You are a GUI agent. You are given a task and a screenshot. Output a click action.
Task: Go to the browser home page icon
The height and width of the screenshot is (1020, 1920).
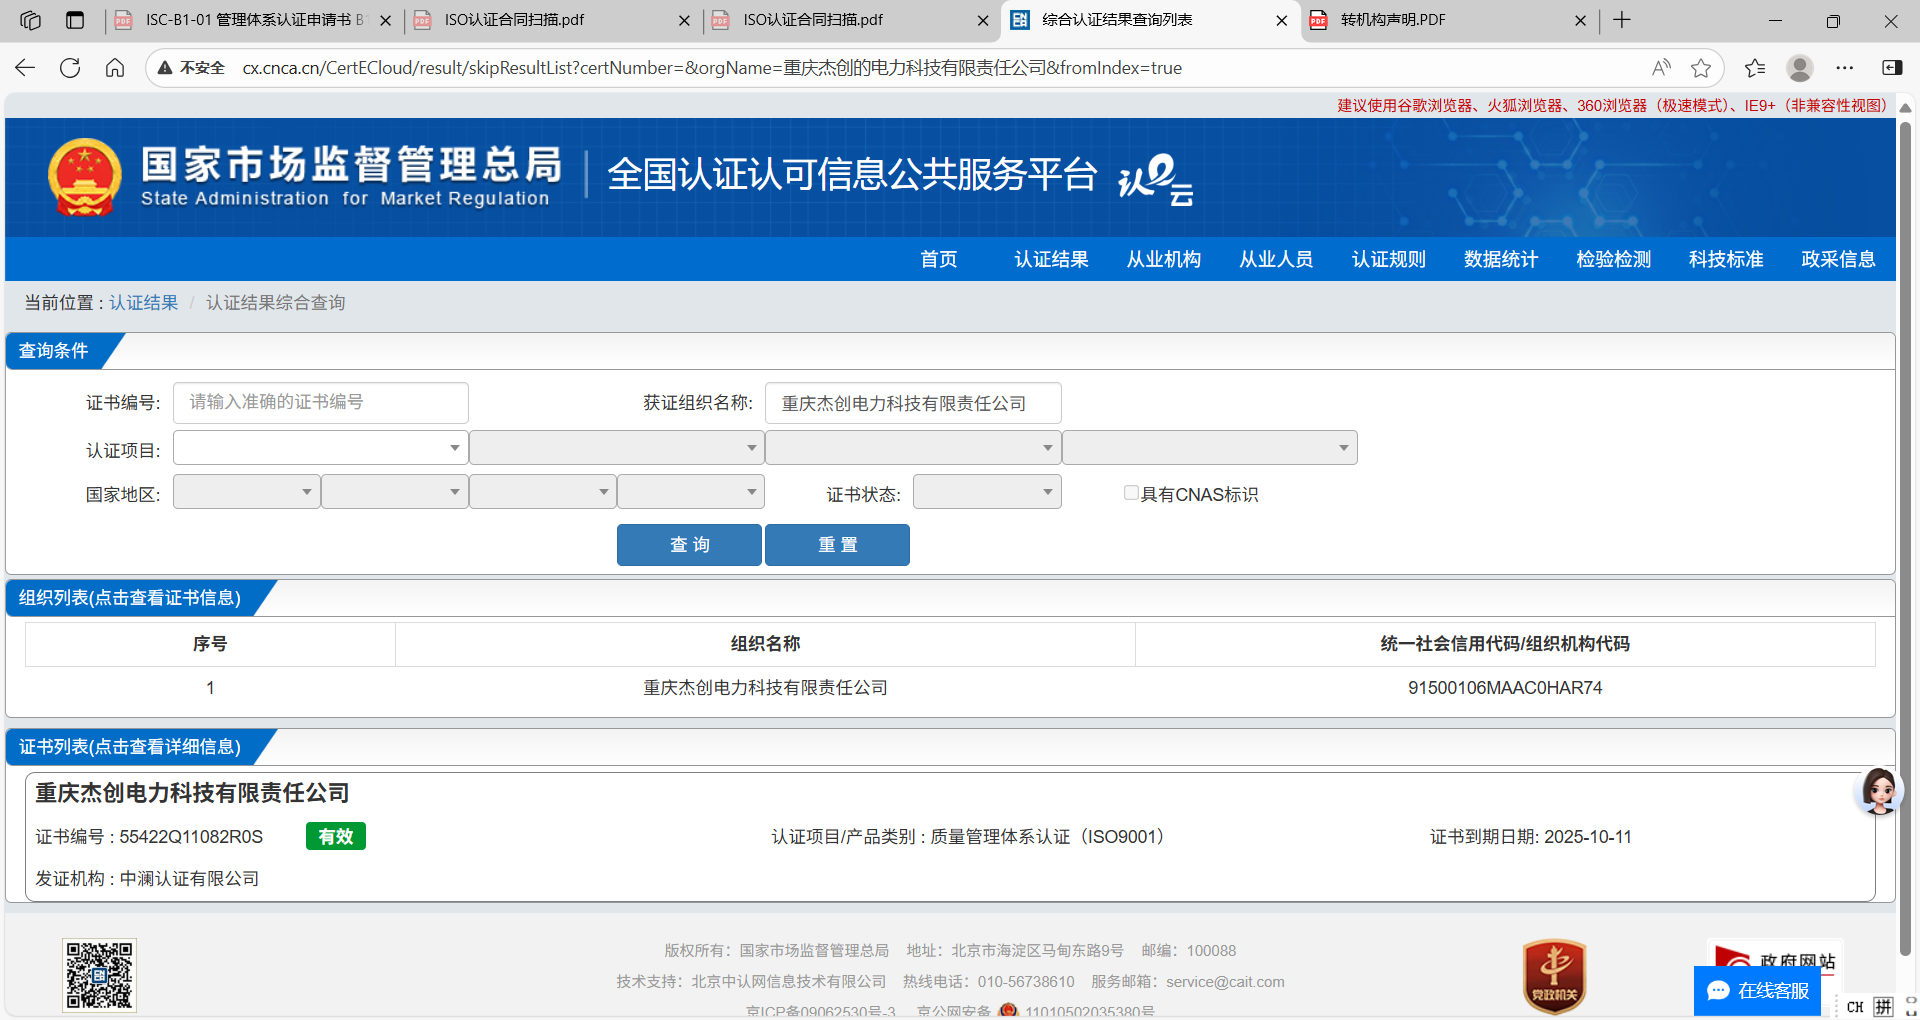tap(115, 68)
